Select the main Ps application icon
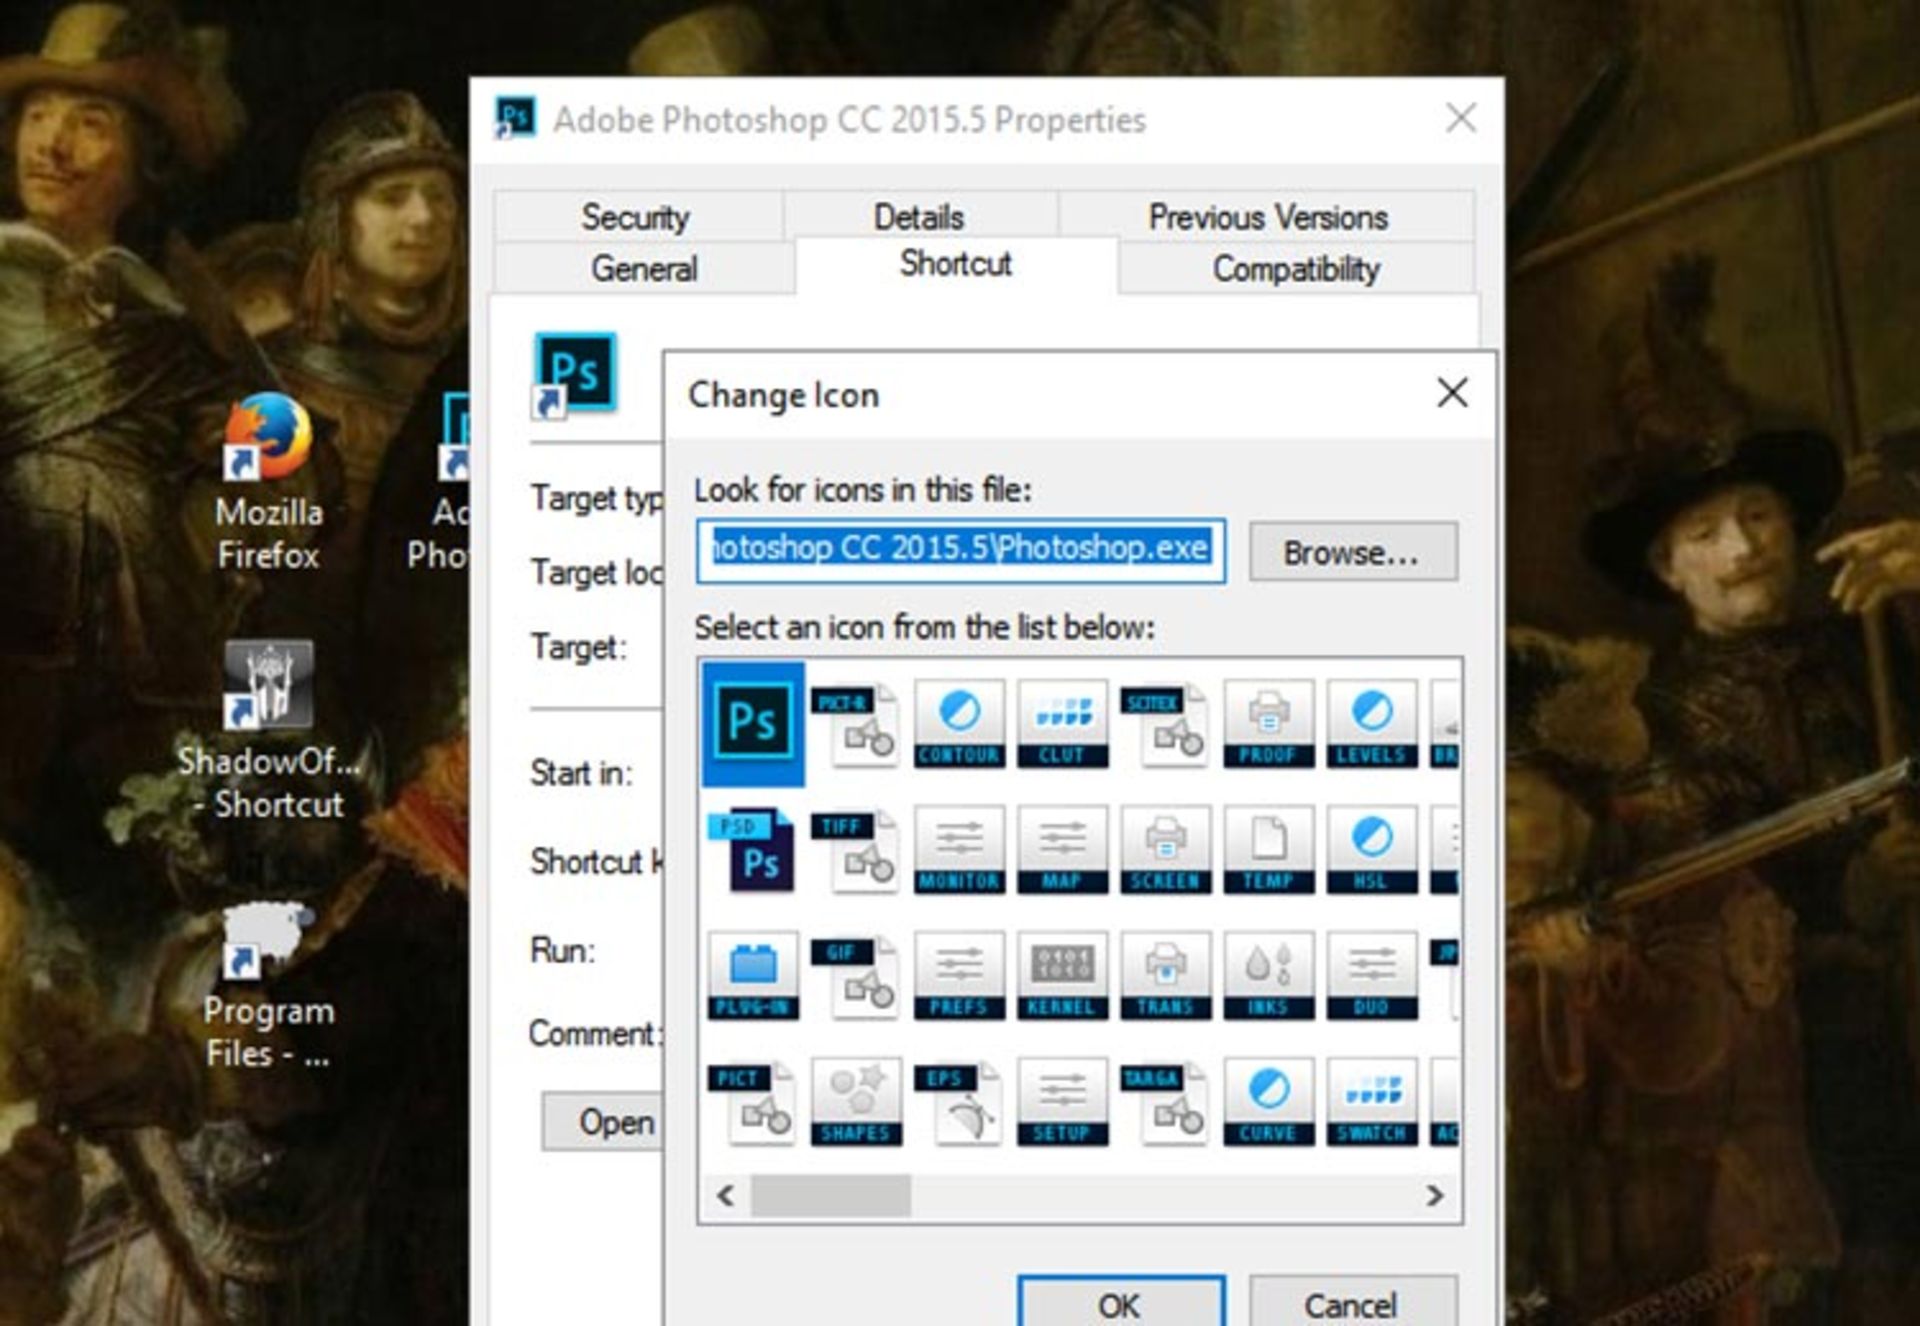The width and height of the screenshot is (1920, 1326). pyautogui.click(x=753, y=724)
